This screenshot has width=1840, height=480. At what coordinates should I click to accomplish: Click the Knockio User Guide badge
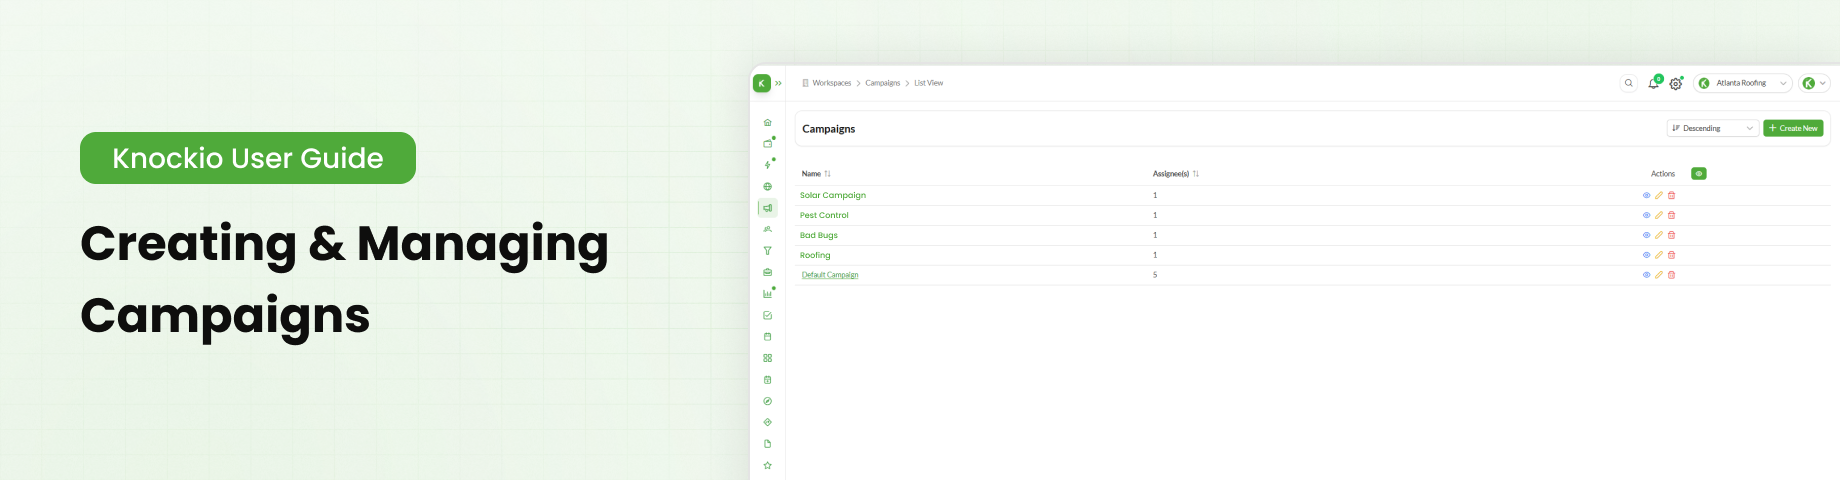248,158
